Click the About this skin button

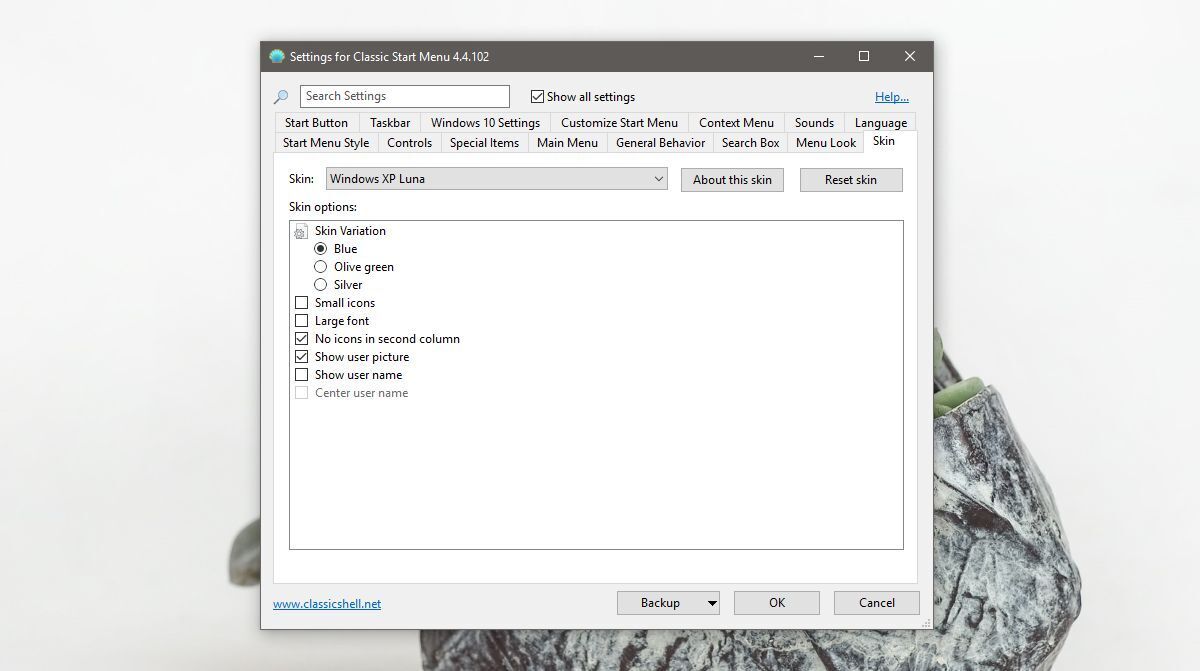[x=732, y=179]
